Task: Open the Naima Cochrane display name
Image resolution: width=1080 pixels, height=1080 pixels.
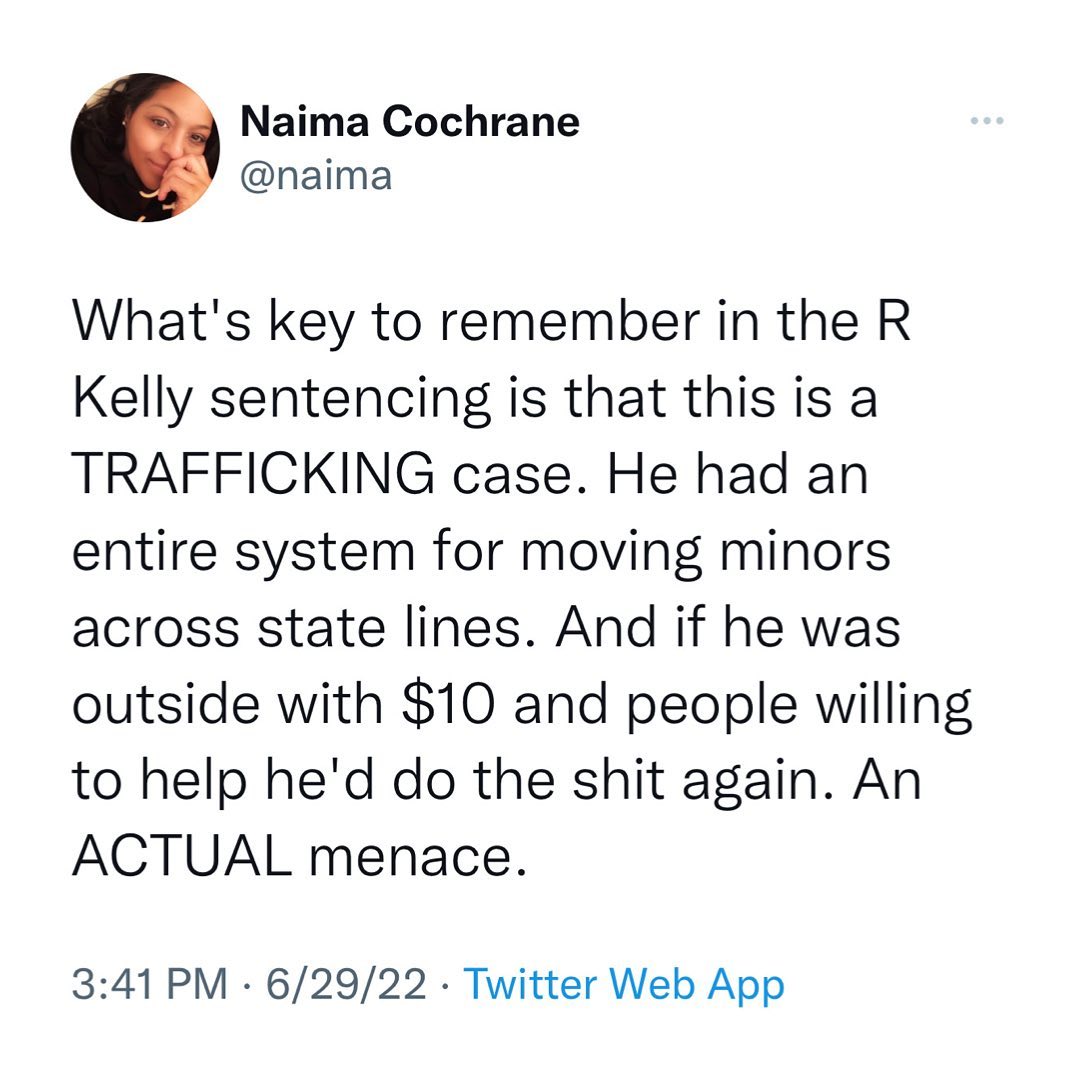Action: click(x=410, y=122)
